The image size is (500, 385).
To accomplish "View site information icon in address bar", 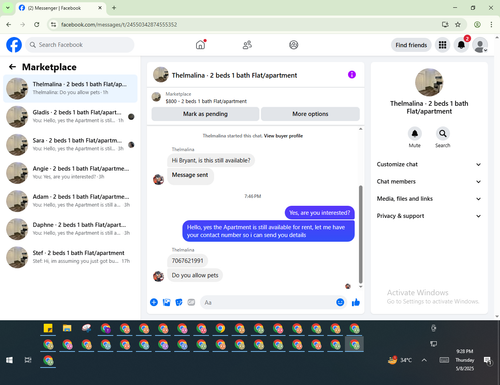I will click(x=53, y=24).
